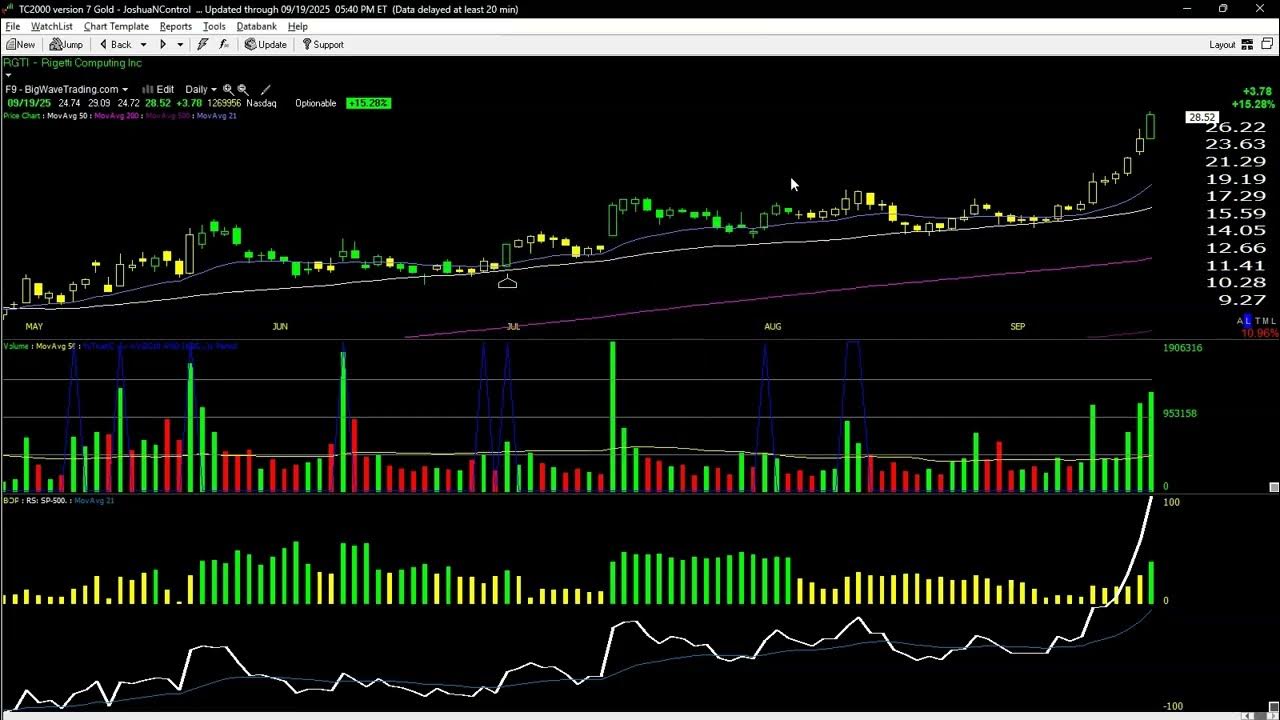Select the lightning bolt EasyScan icon
The height and width of the screenshot is (720, 1280).
202,44
